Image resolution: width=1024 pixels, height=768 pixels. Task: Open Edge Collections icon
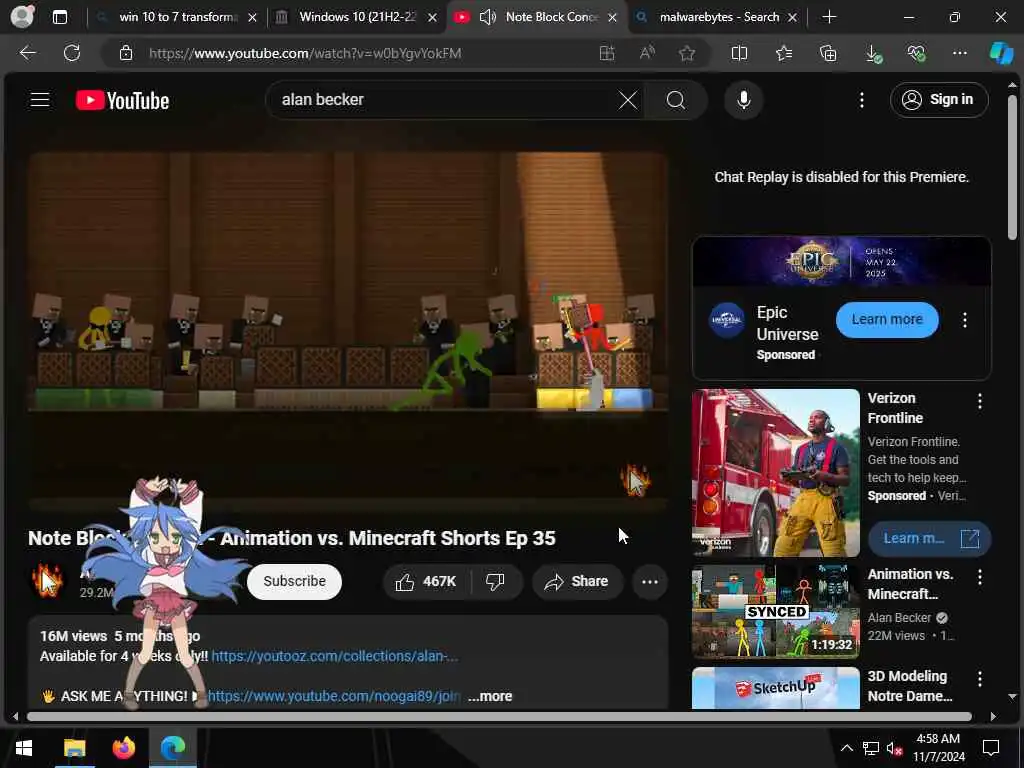click(x=828, y=53)
